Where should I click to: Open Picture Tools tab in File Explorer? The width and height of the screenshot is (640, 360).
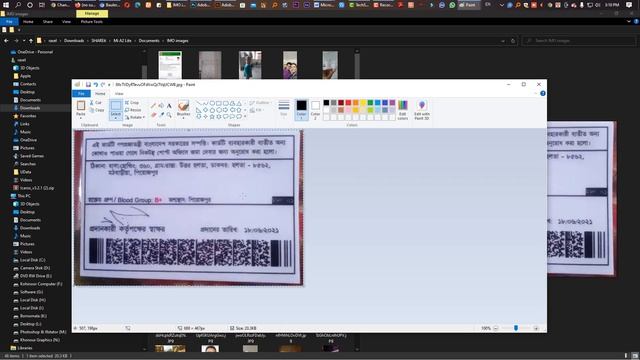point(92,22)
